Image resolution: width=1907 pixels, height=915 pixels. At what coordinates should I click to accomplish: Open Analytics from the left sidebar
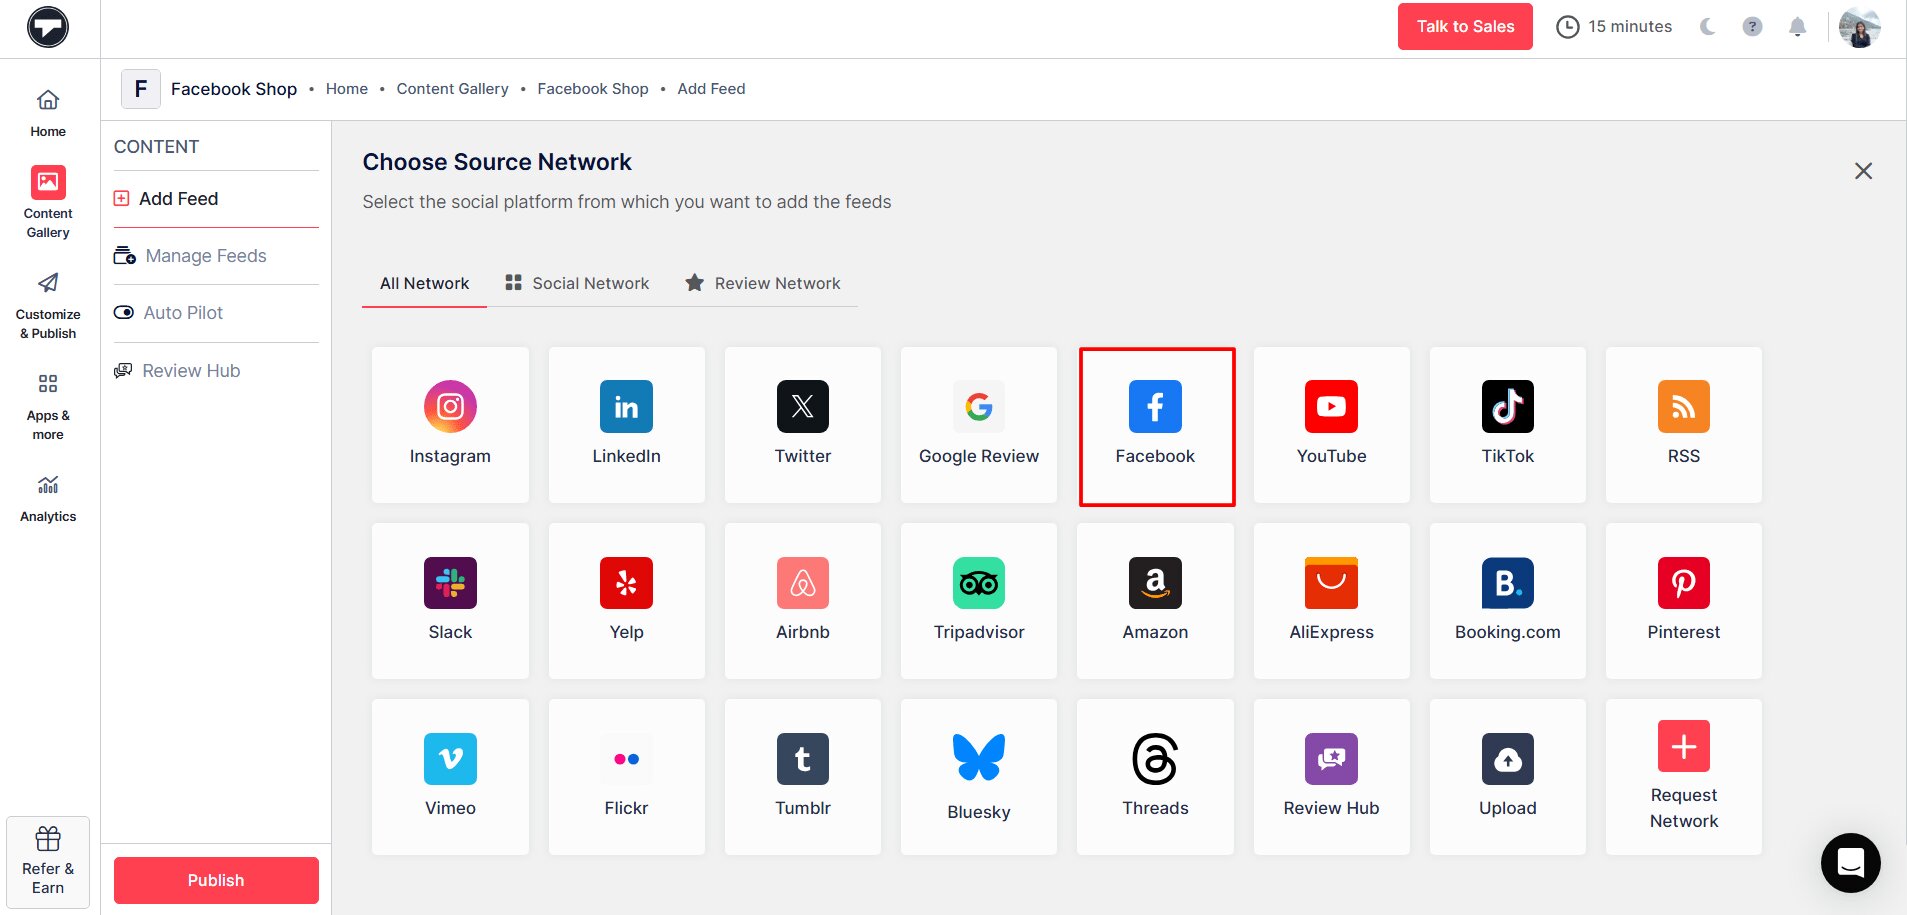(x=47, y=497)
